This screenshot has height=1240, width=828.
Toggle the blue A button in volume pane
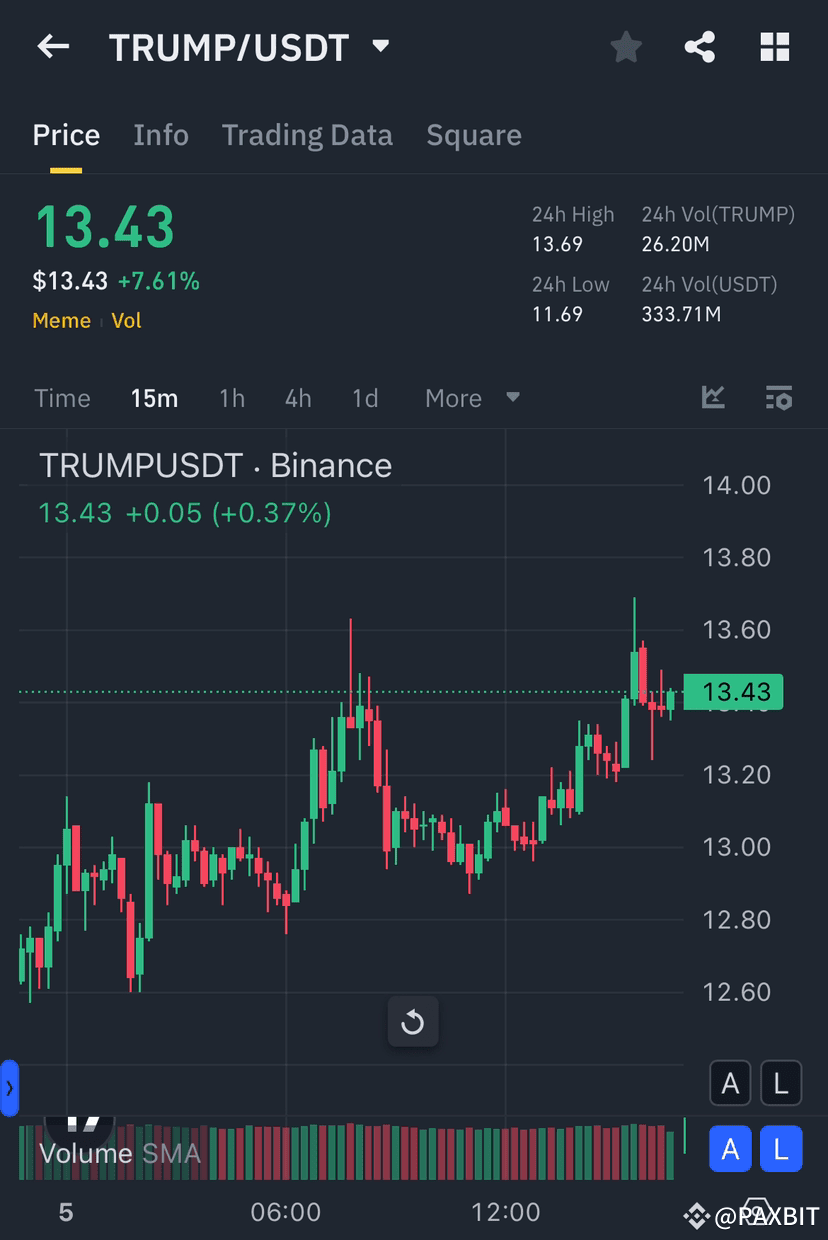(x=731, y=1150)
